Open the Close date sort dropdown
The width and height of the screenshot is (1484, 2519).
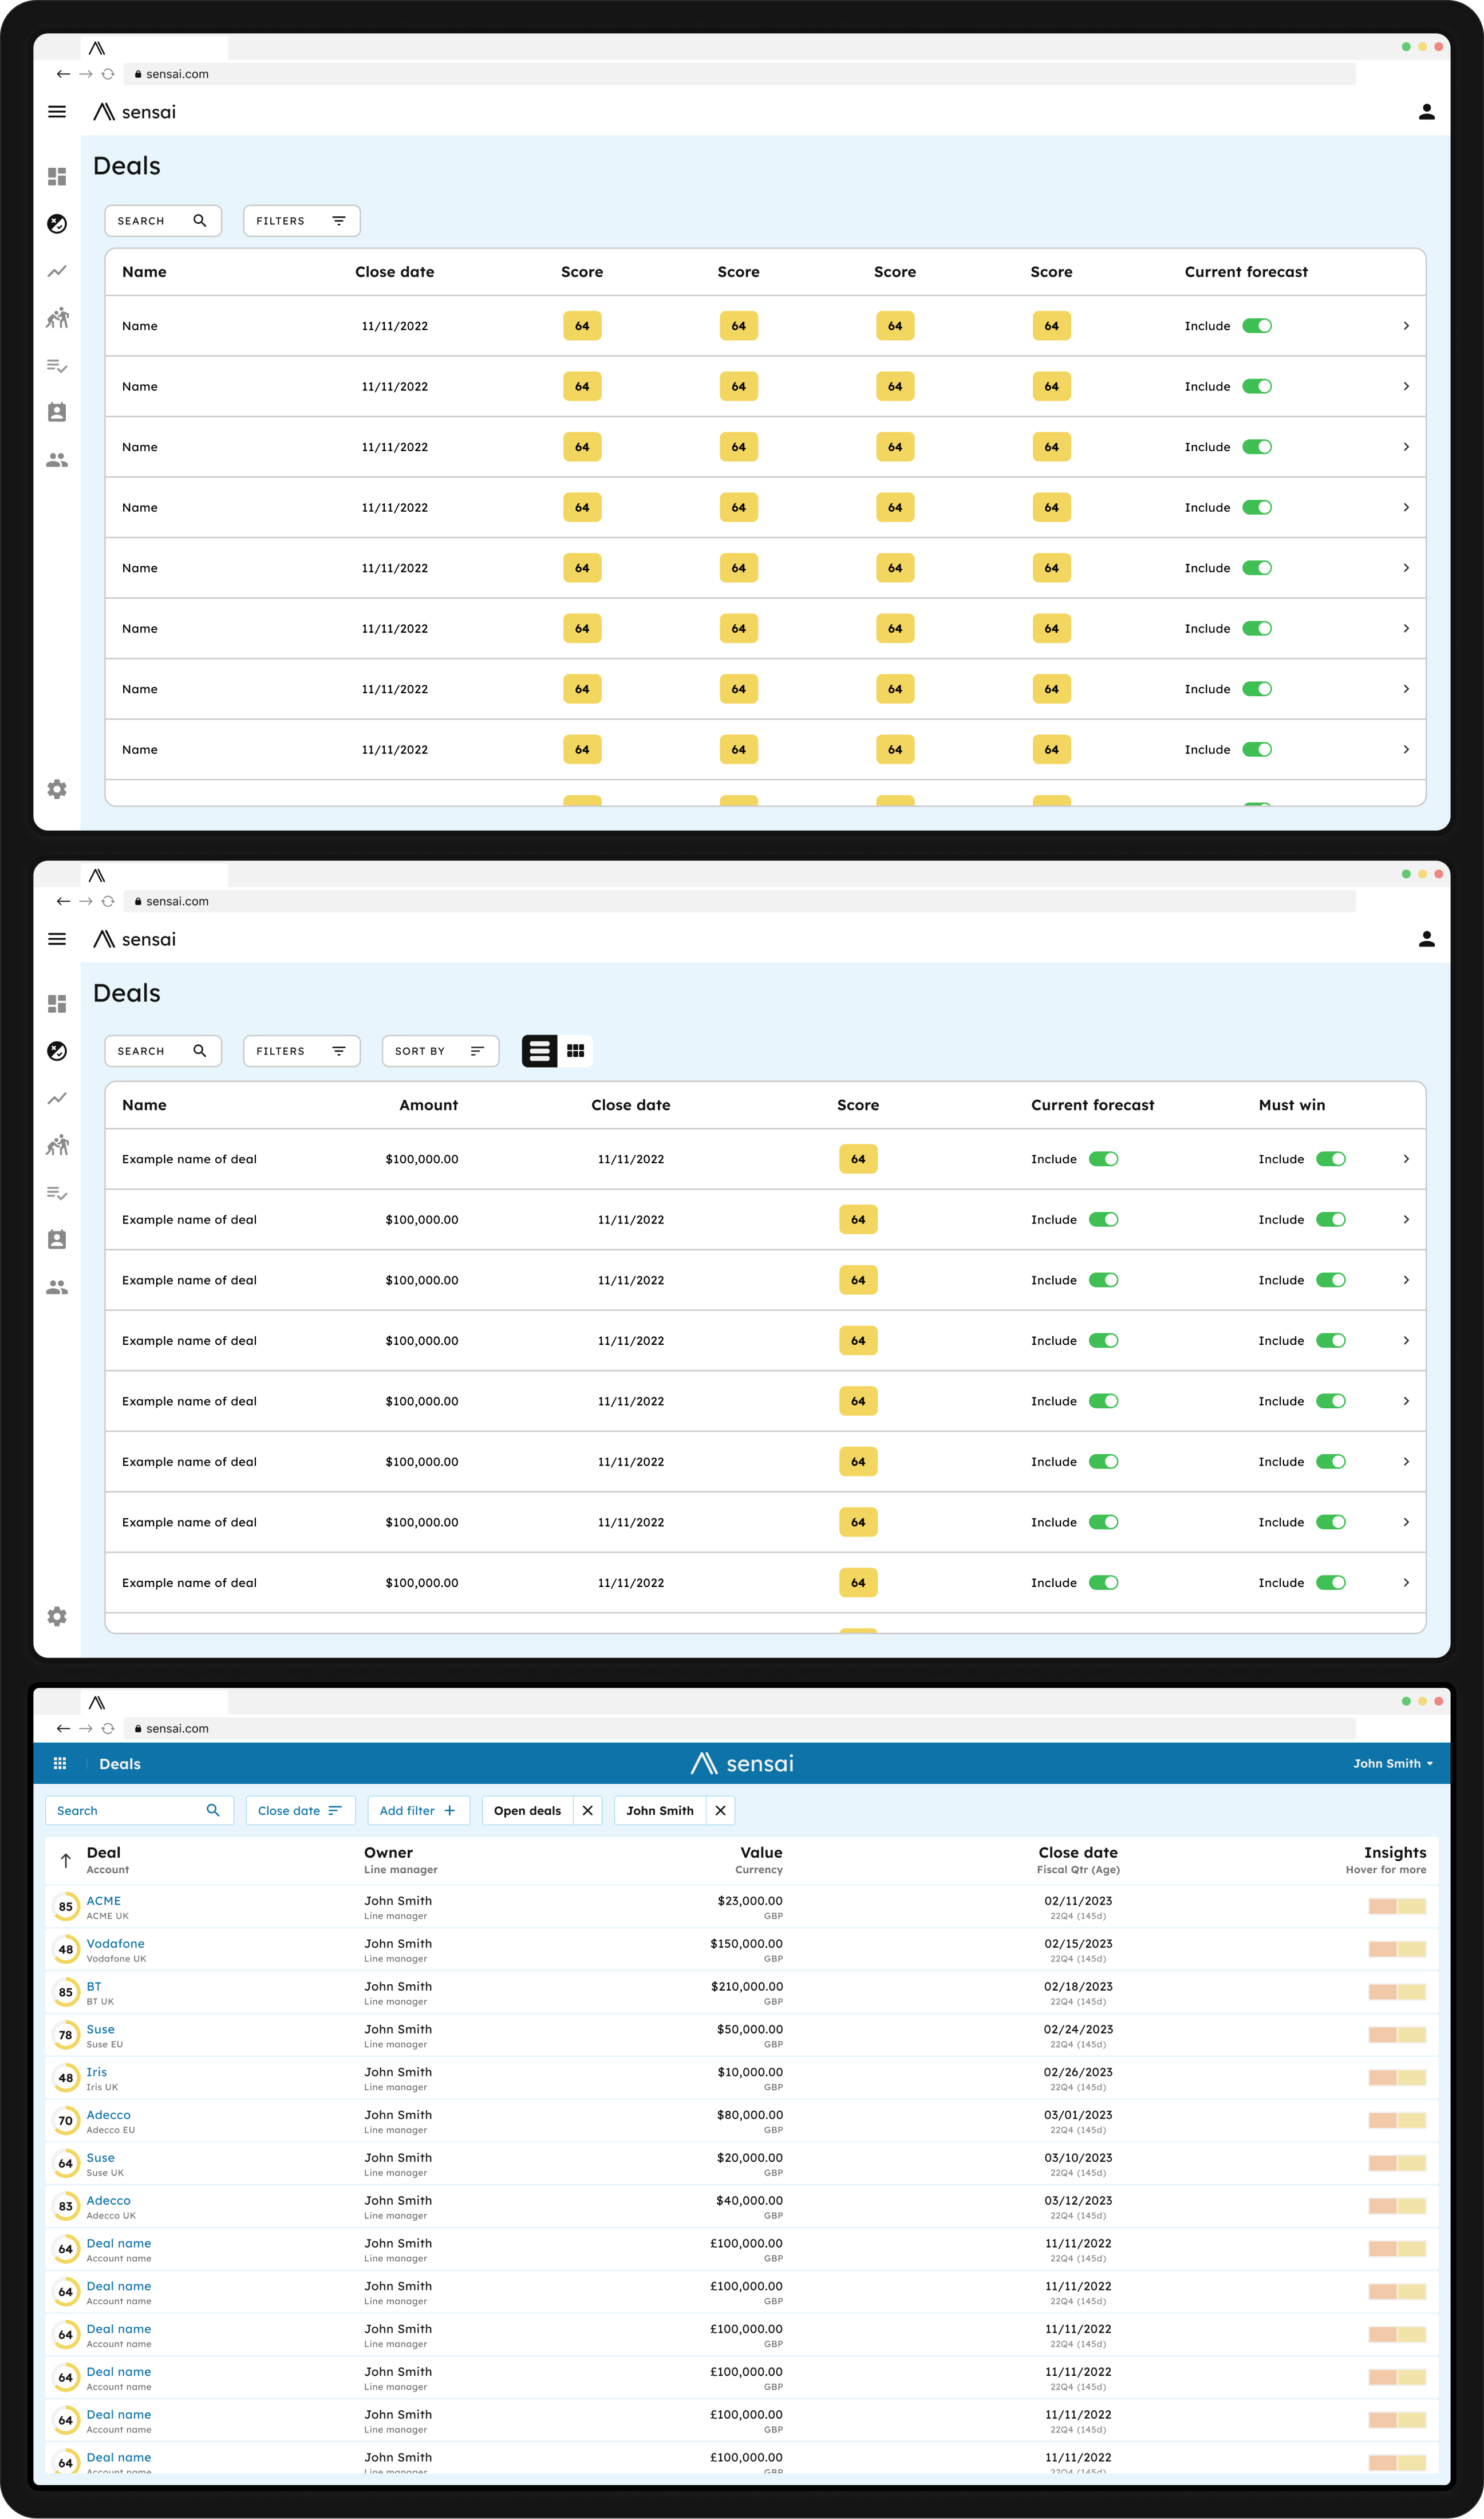(300, 1810)
